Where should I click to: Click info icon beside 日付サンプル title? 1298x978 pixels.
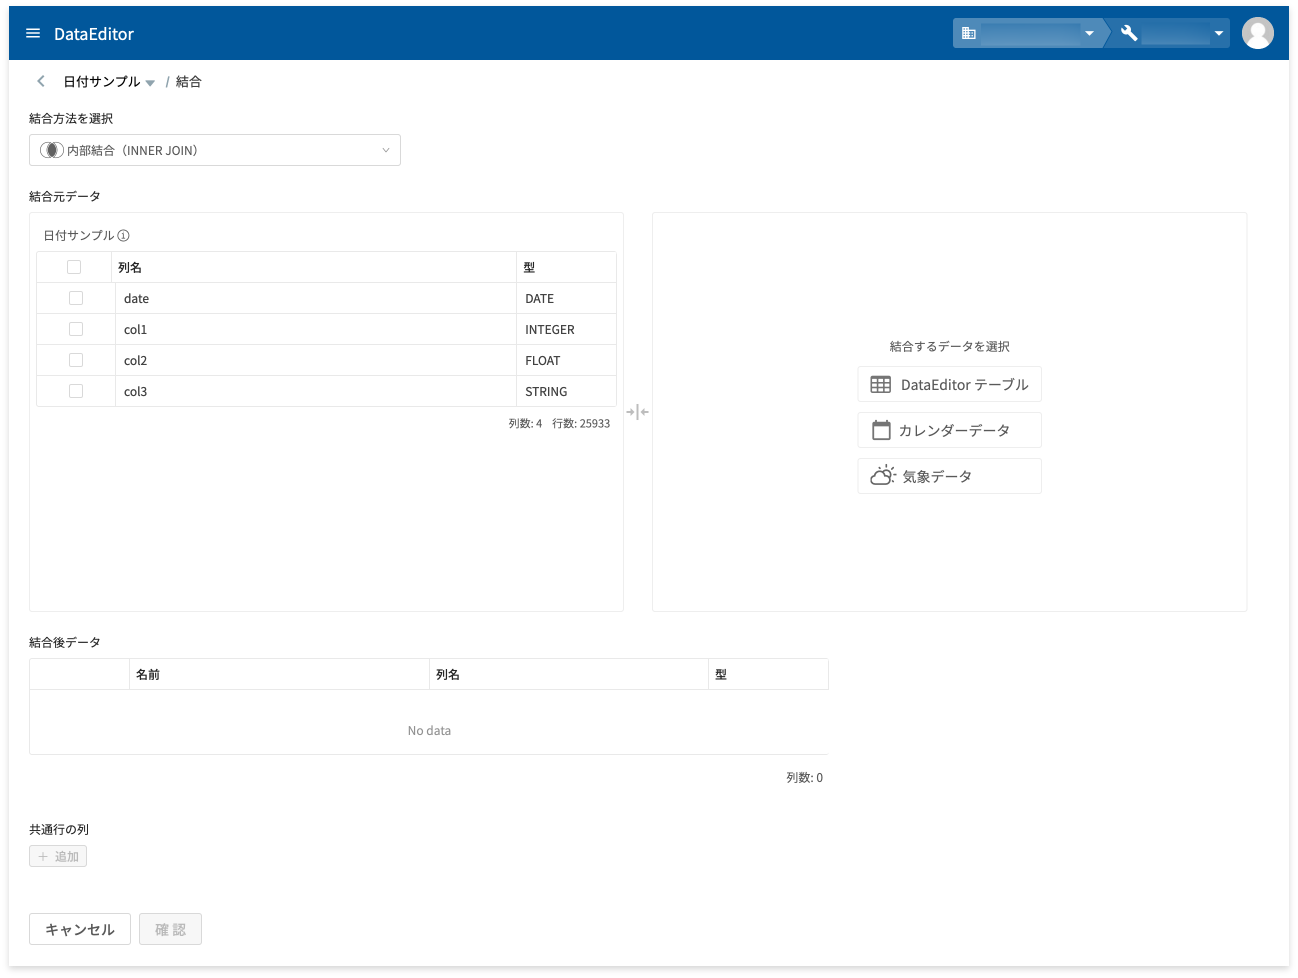pos(124,236)
